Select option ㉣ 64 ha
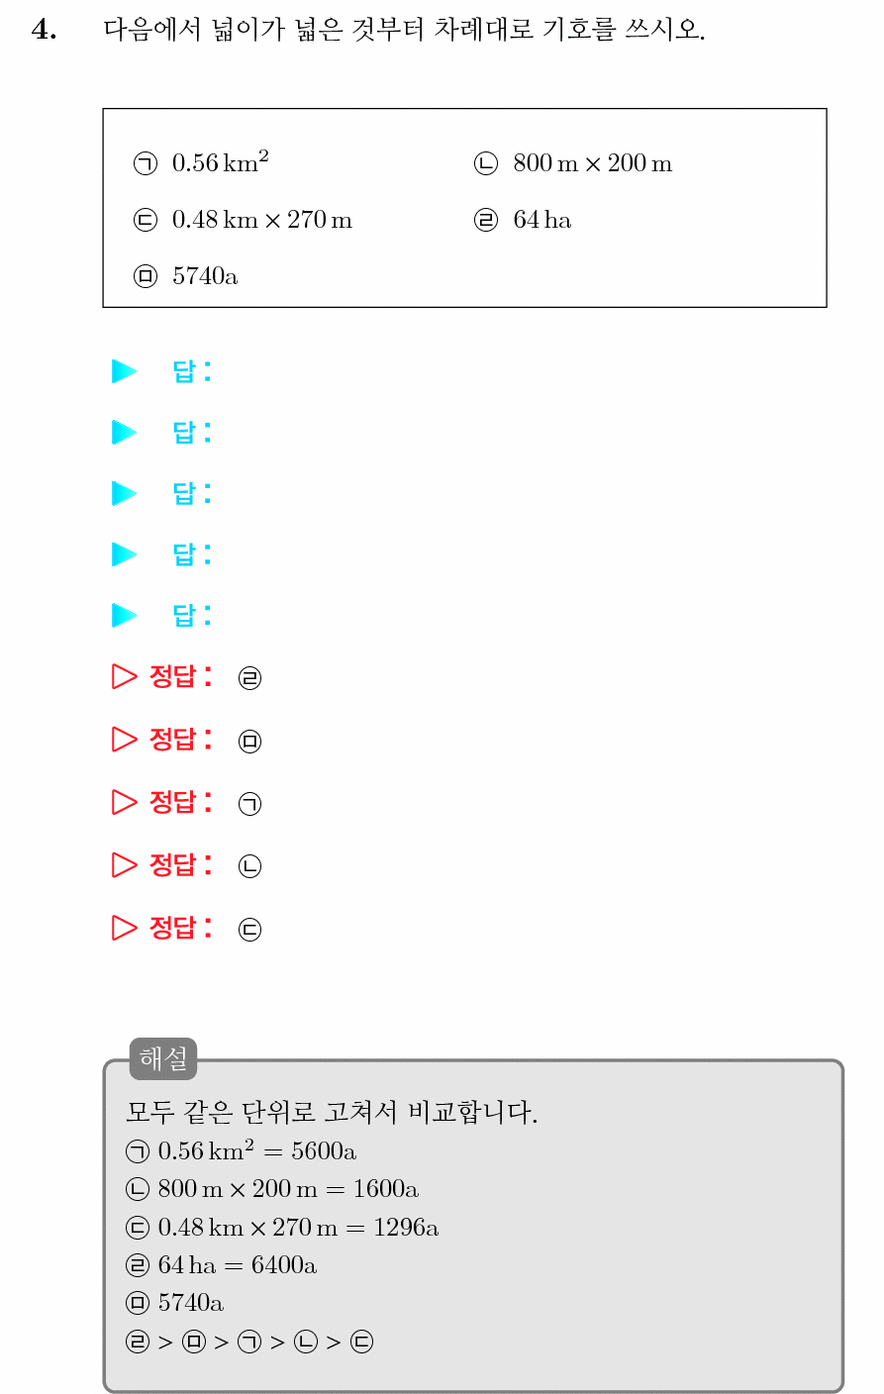The width and height of the screenshot is (884, 1394). click(x=523, y=220)
